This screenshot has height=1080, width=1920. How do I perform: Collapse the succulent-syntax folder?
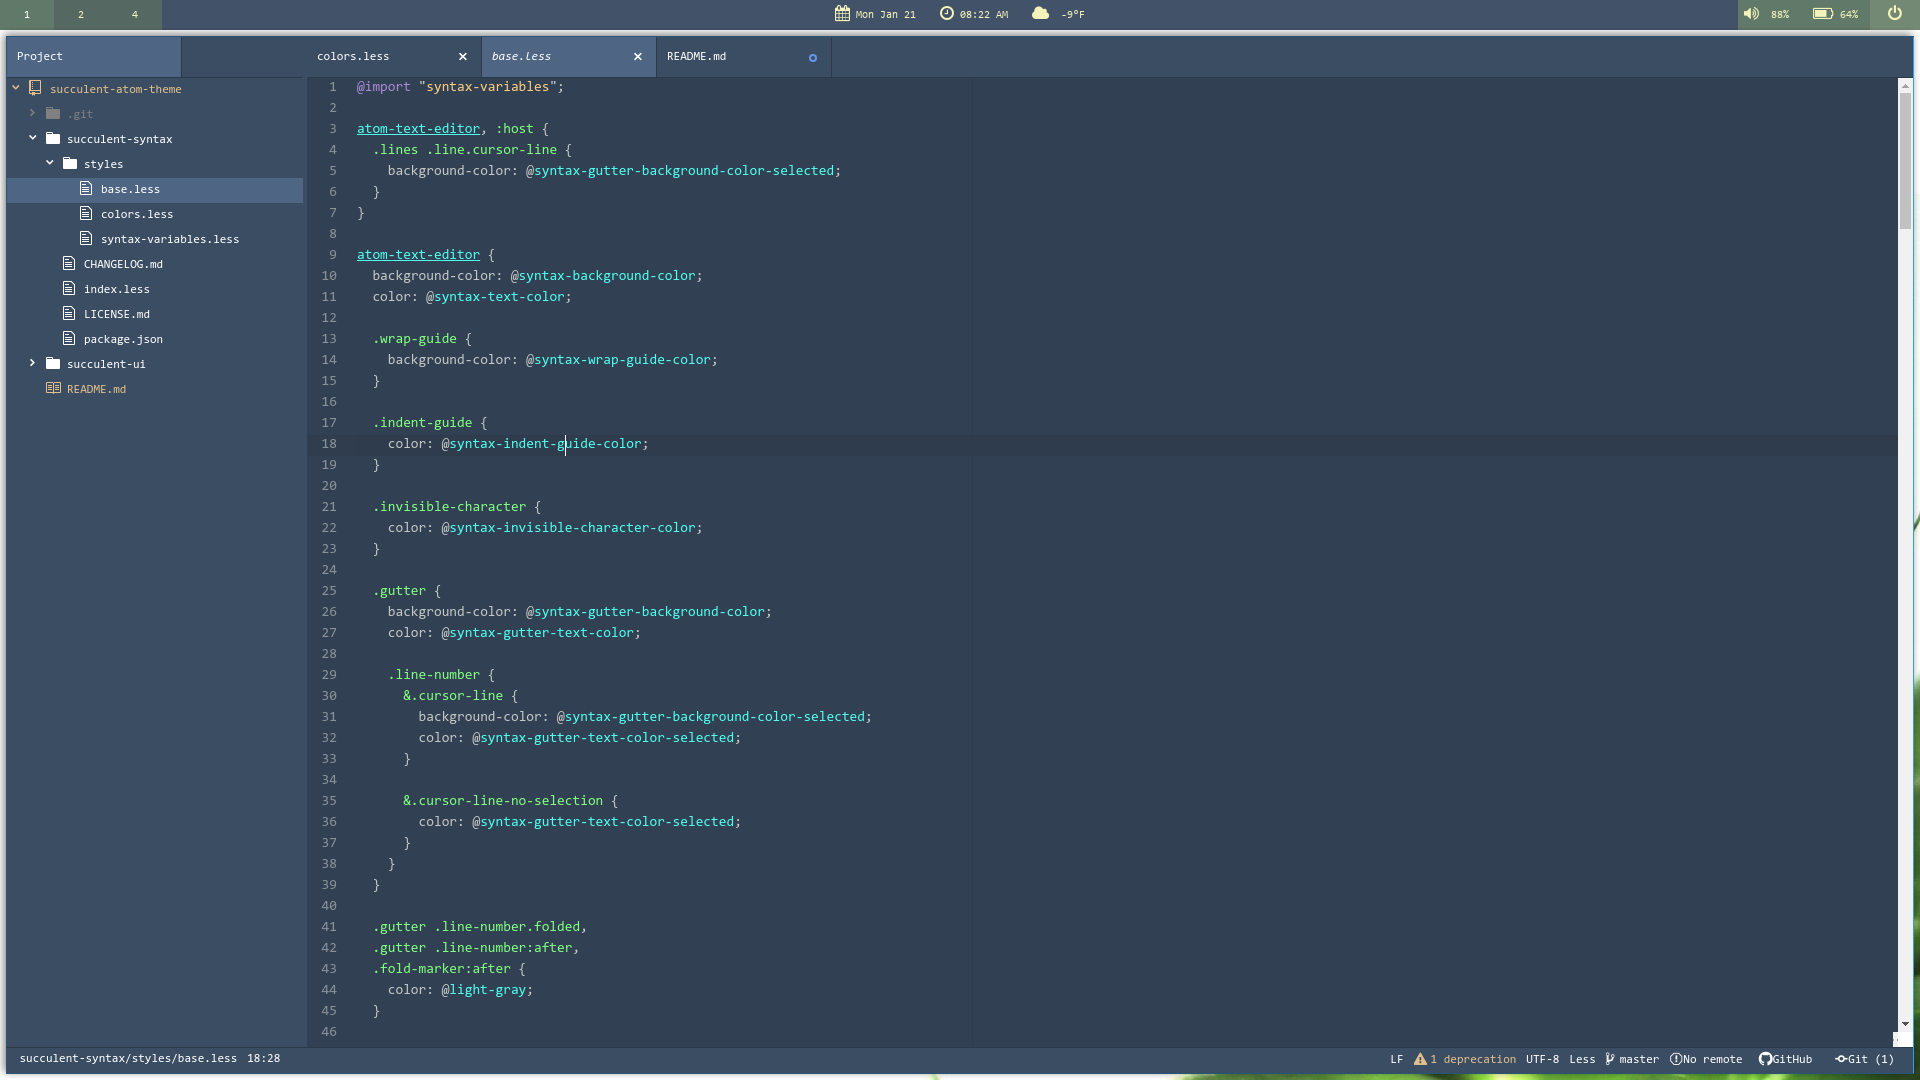33,138
